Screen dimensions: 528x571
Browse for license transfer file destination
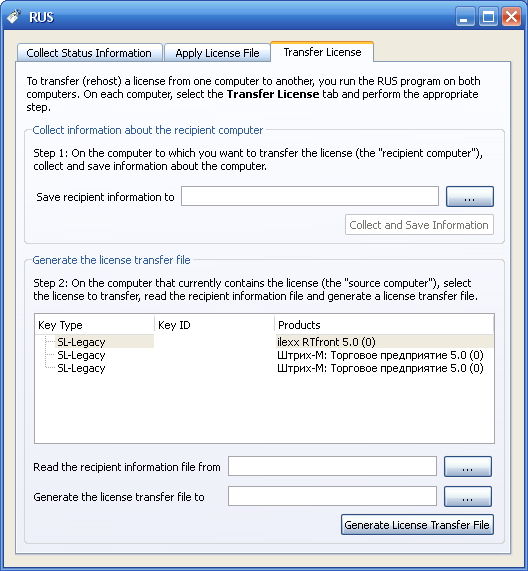[x=468, y=496]
